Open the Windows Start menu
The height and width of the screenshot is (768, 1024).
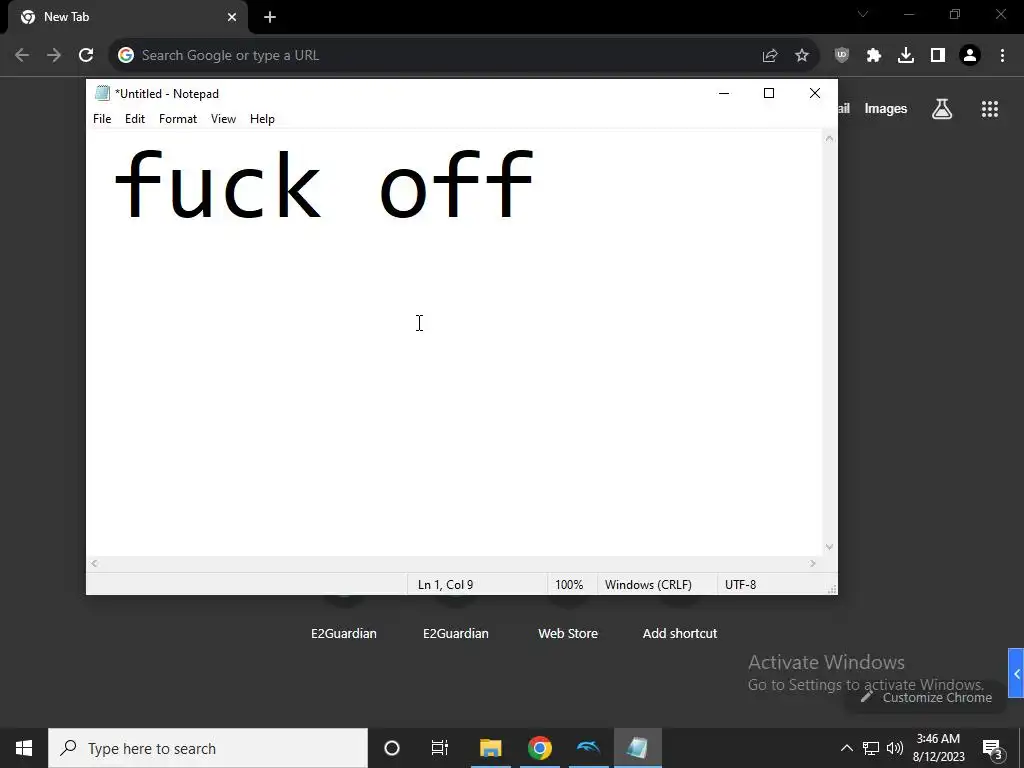tap(24, 748)
